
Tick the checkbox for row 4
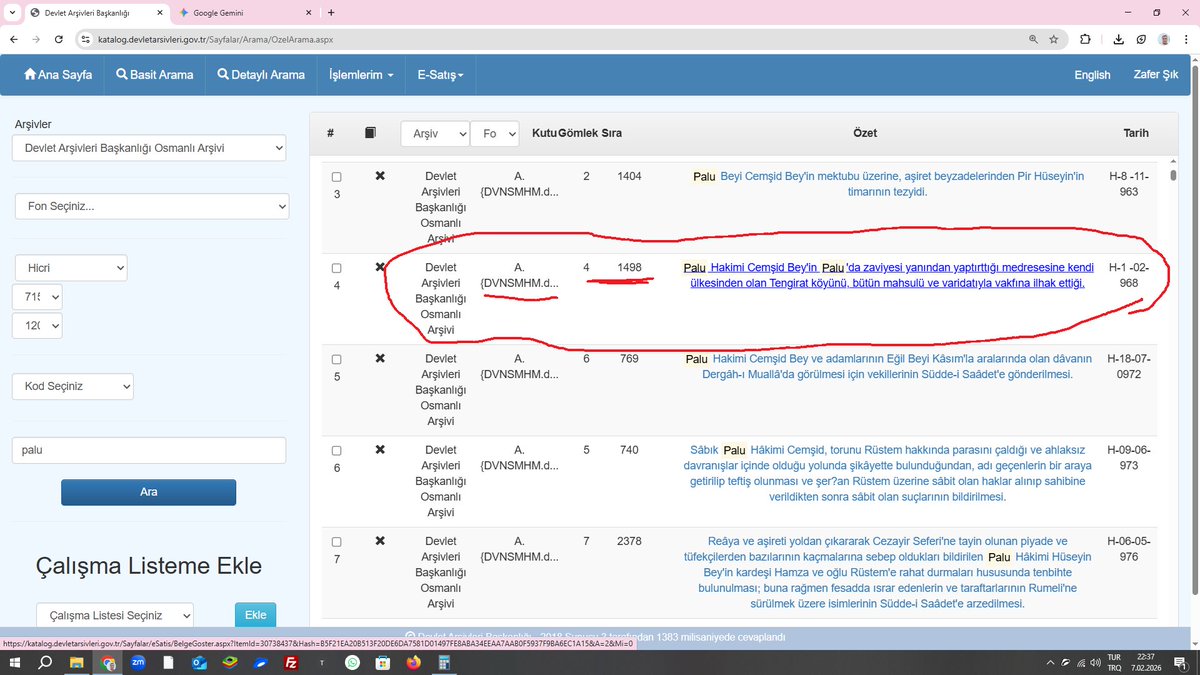[337, 268]
